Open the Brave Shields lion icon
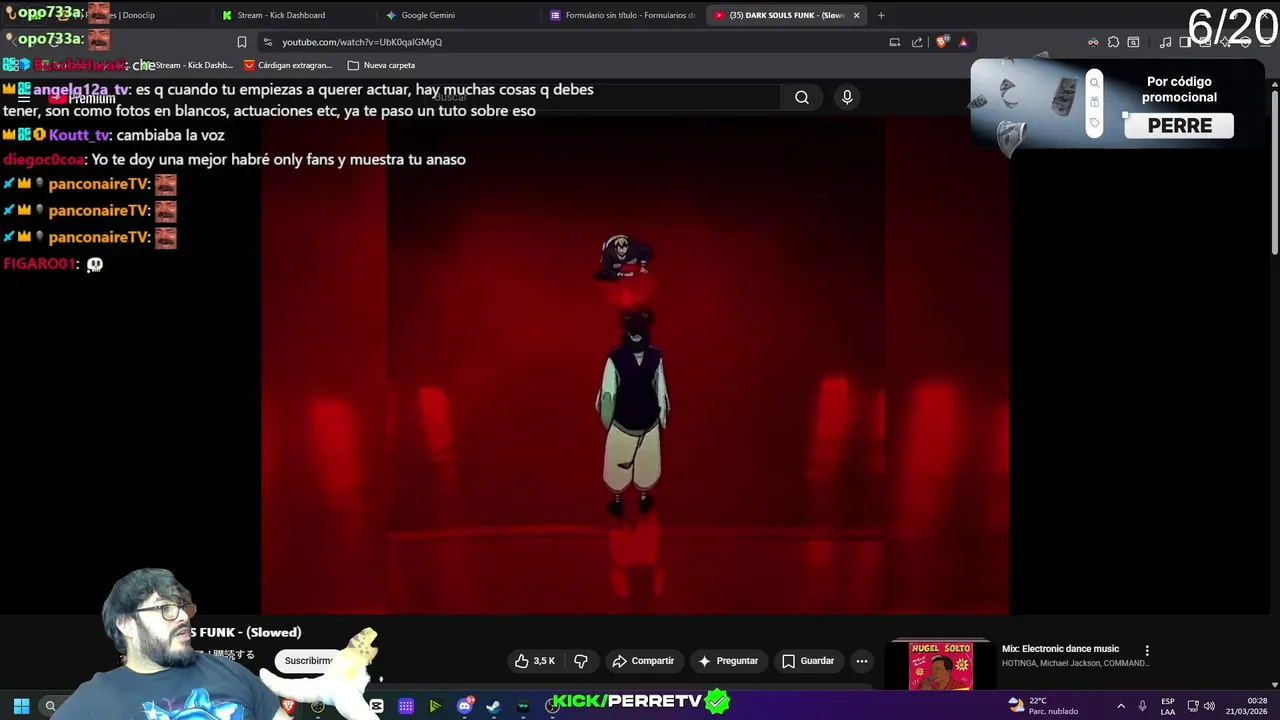Image resolution: width=1280 pixels, height=720 pixels. [941, 42]
